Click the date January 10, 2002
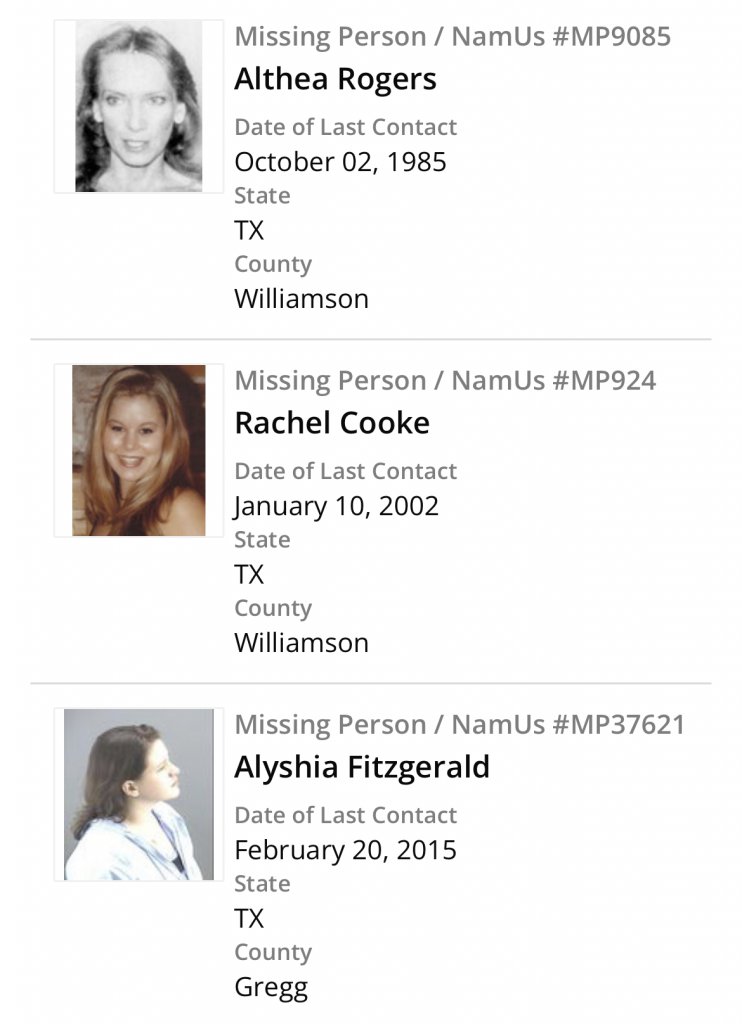Screen dimensions: 742x1024 coord(336,506)
